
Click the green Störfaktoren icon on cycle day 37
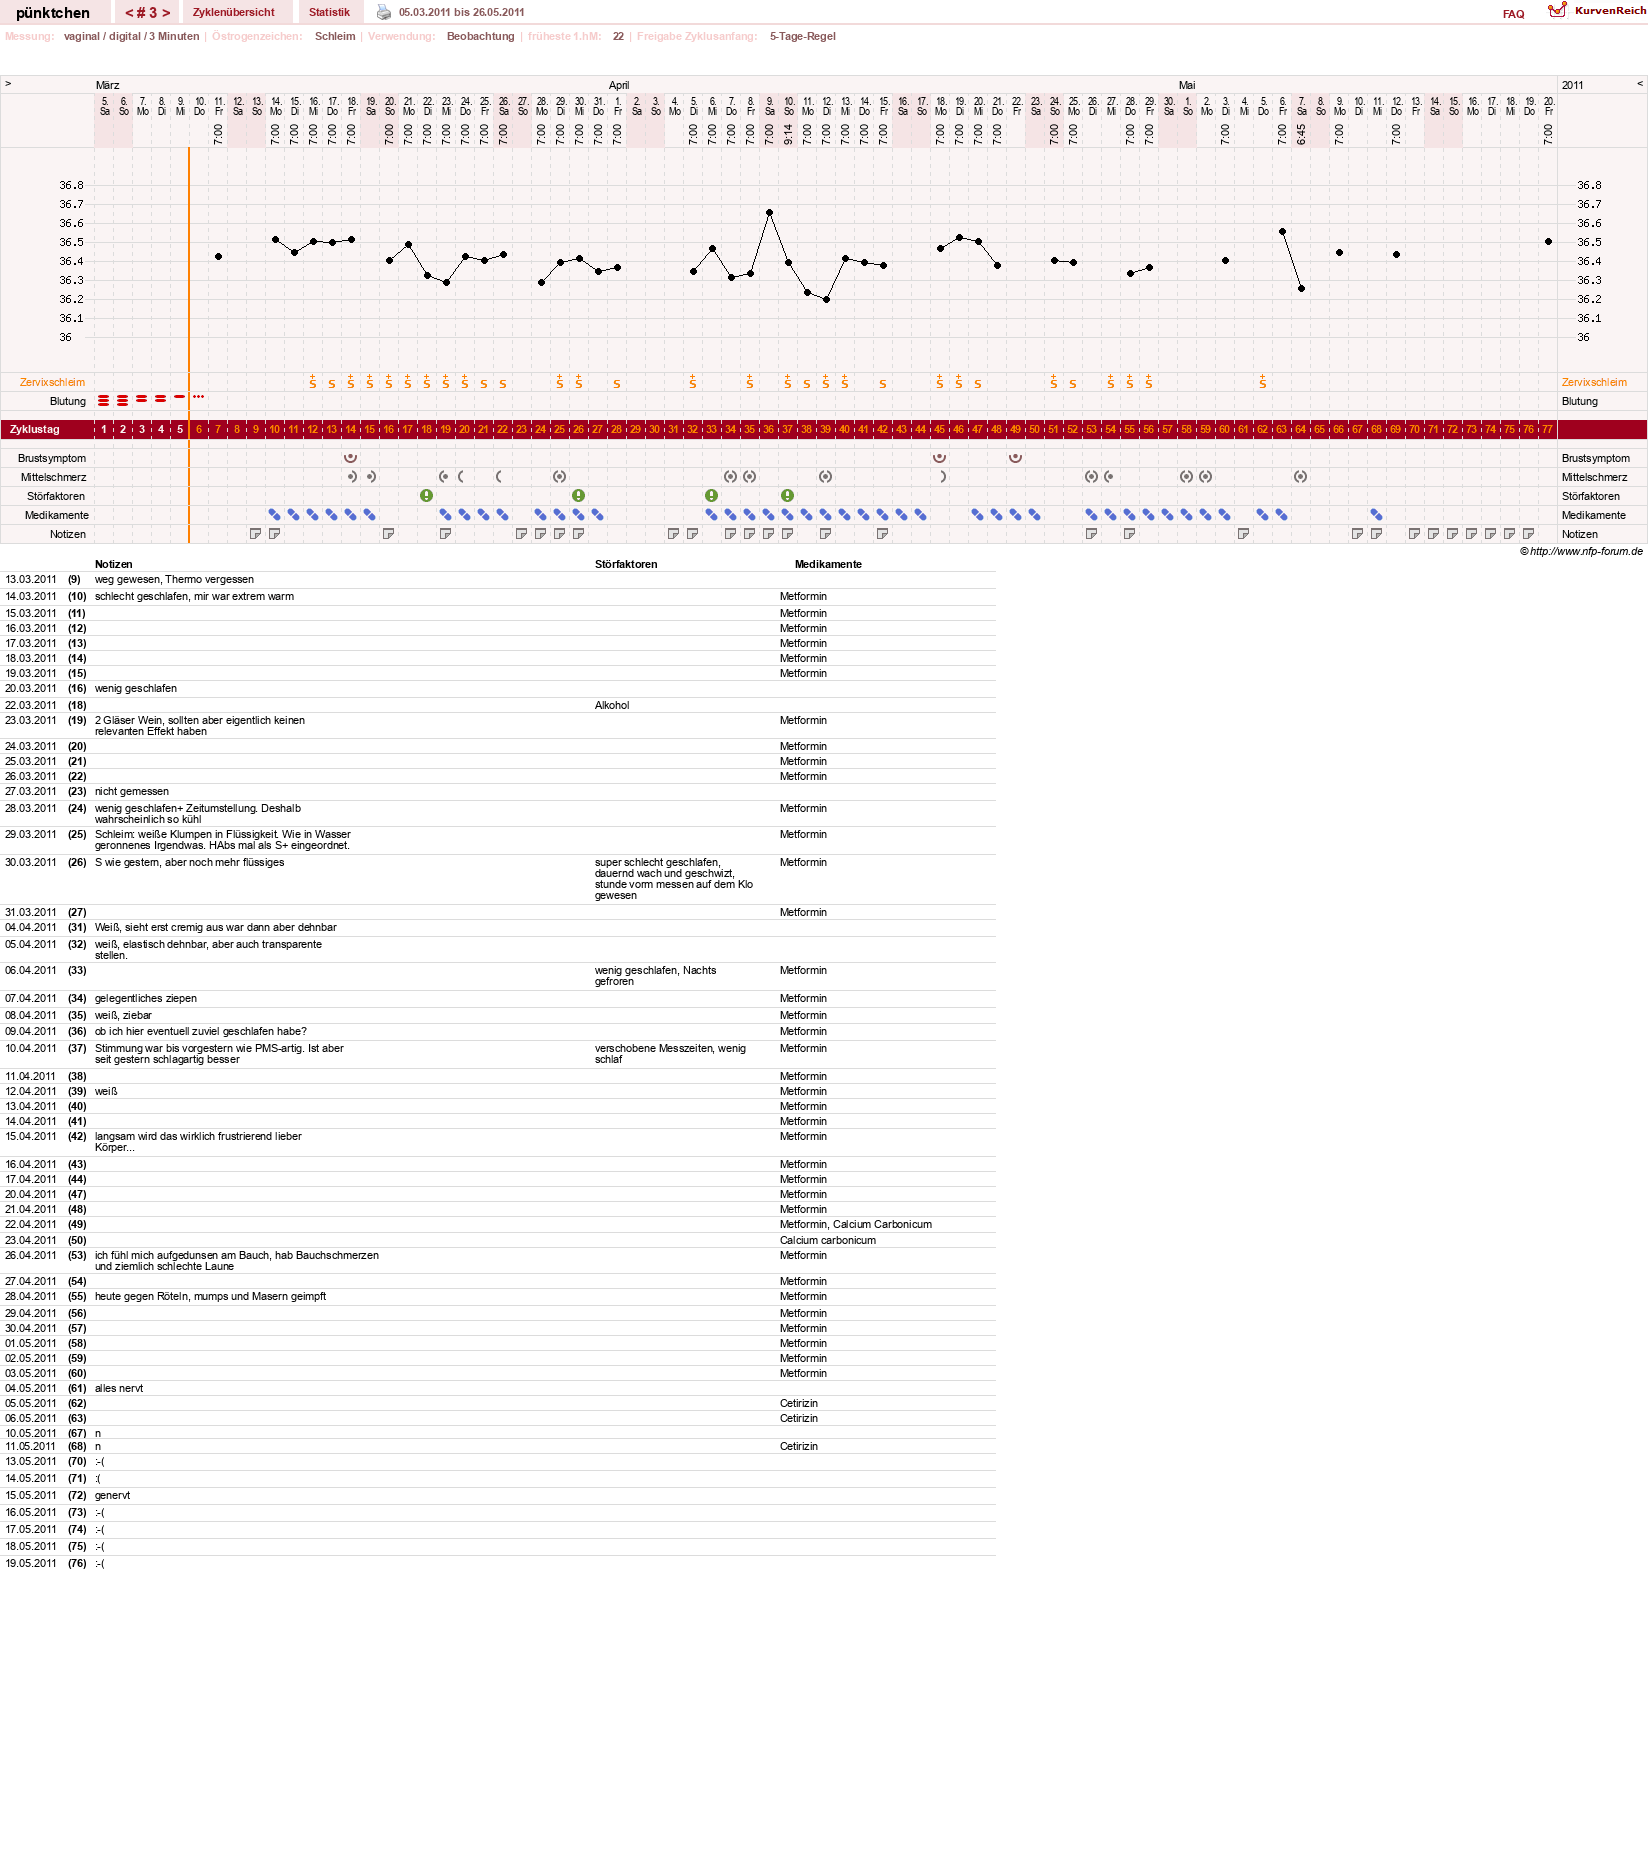pos(788,496)
